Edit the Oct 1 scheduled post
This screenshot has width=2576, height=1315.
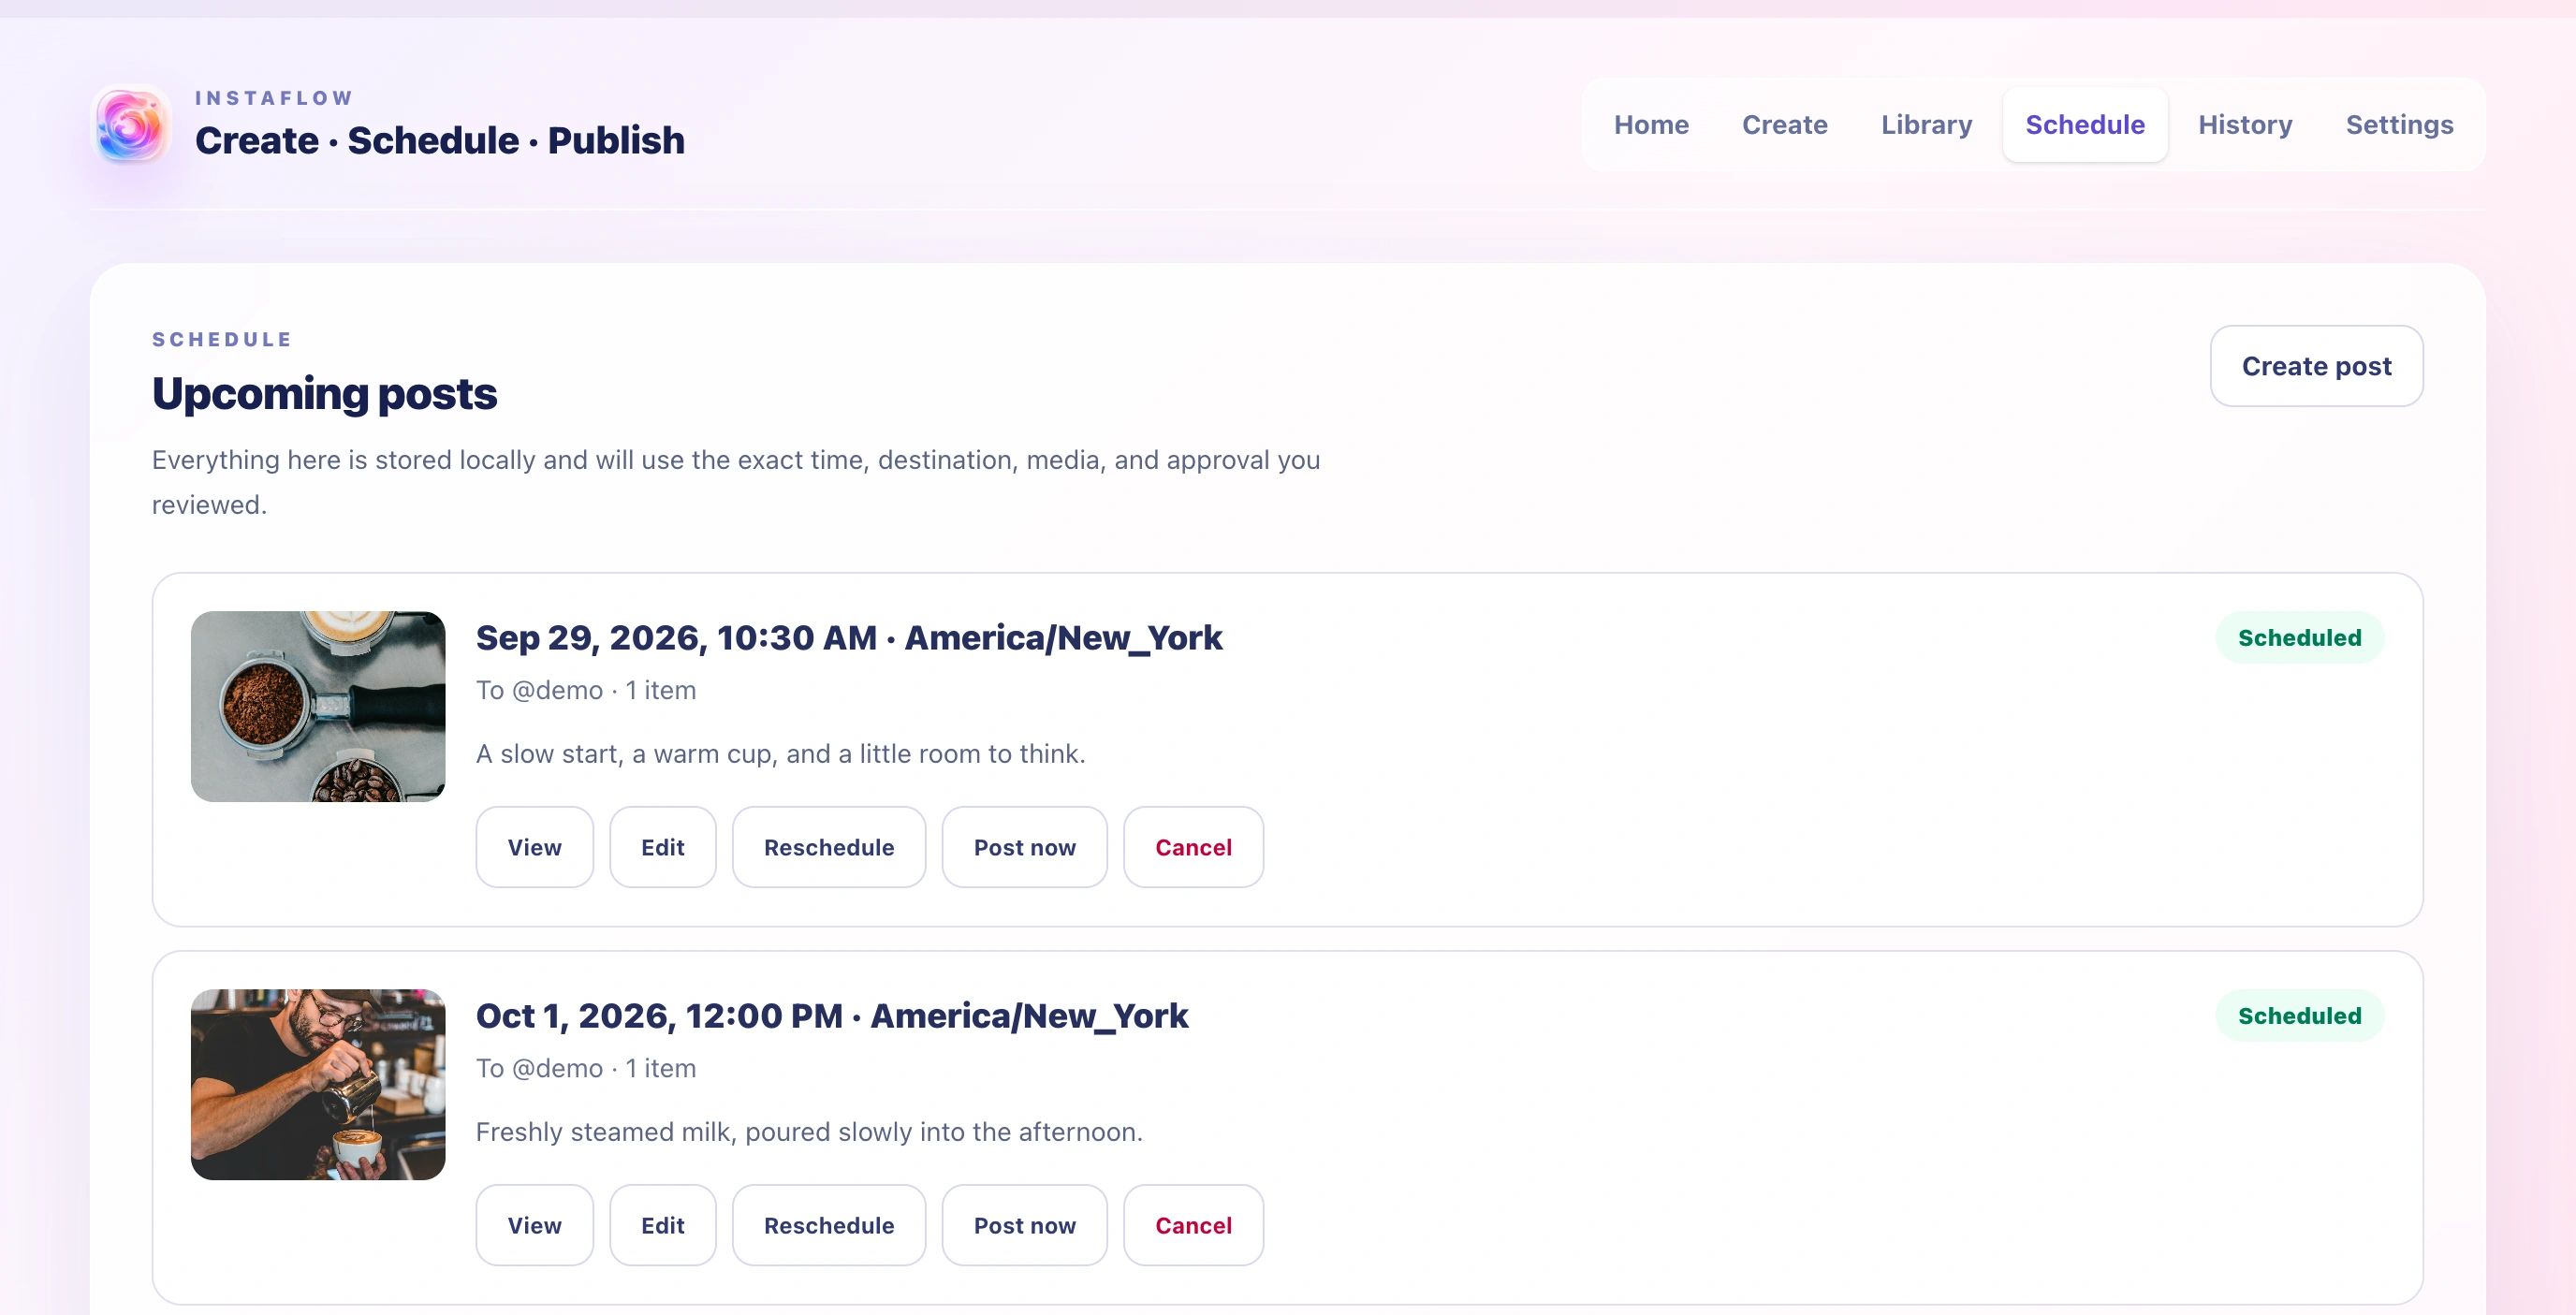[x=662, y=1225]
